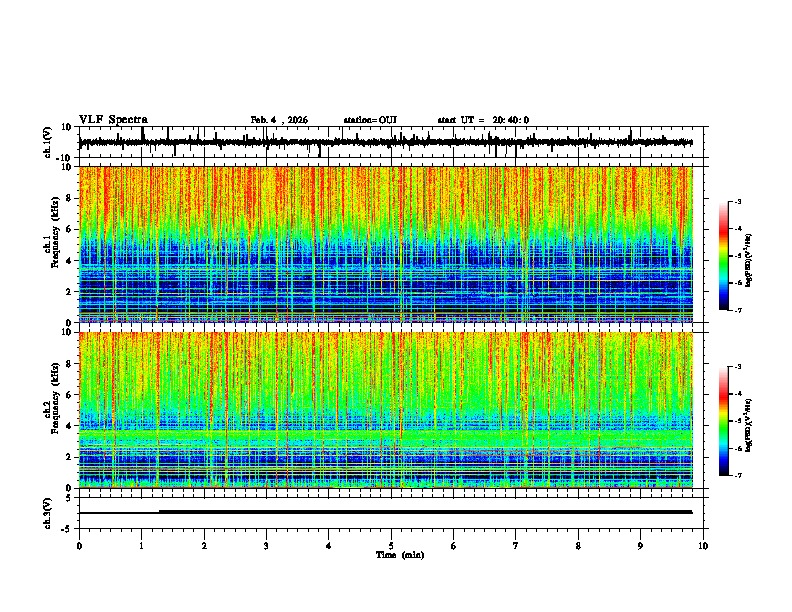
Task: Click the 'ch.3(V)' axis label
Action: tap(48, 513)
